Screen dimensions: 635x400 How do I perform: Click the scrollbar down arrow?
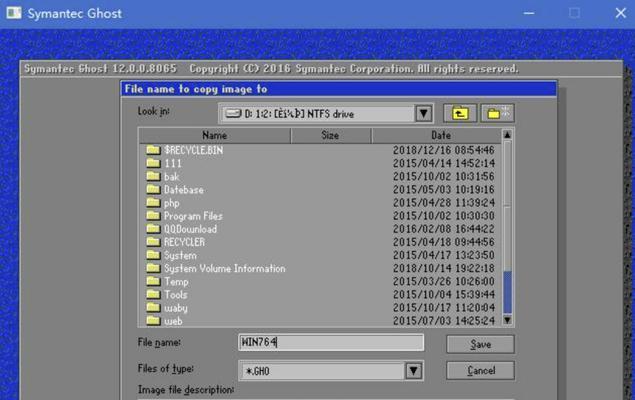pos(507,320)
